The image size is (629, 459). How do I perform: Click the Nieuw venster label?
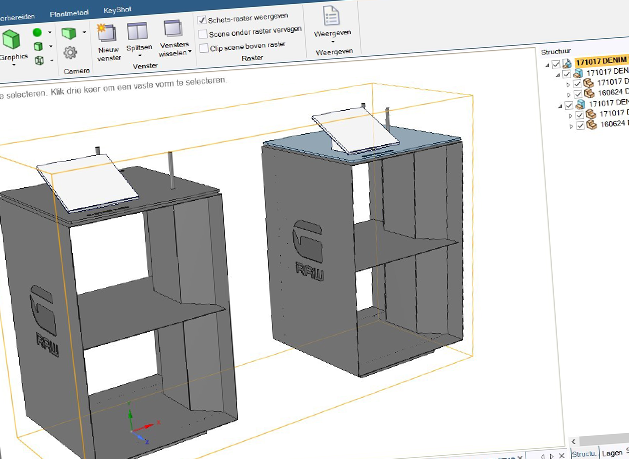coord(109,54)
